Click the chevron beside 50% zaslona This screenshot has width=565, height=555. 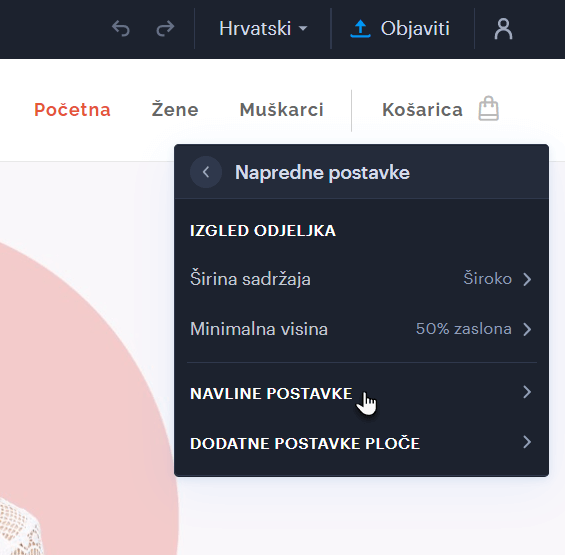527,329
